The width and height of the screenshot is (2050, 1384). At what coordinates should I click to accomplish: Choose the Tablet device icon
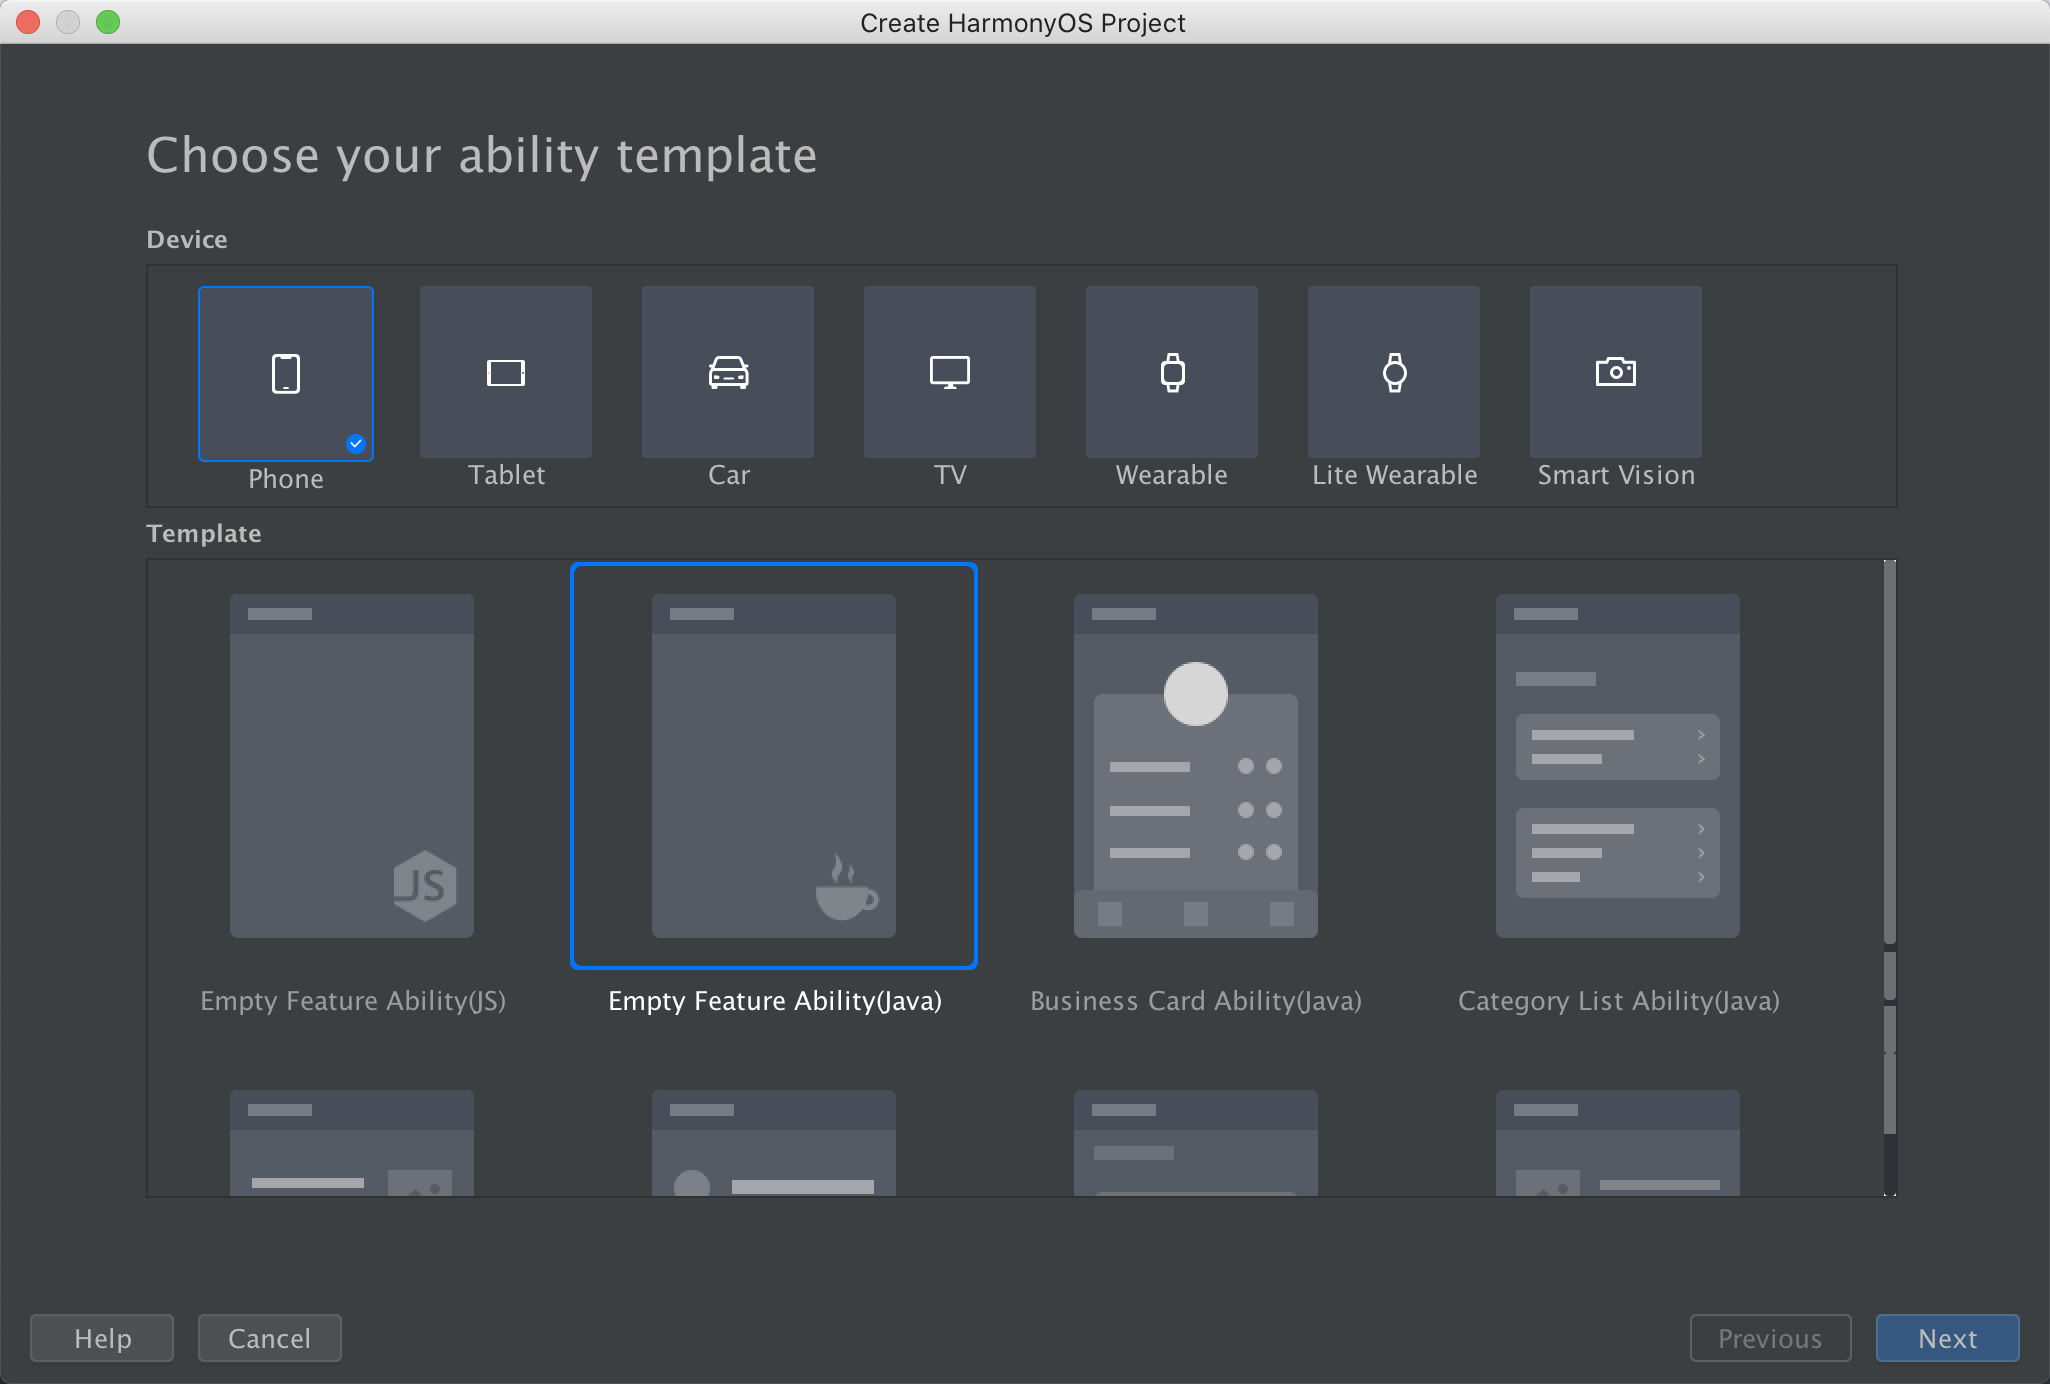(506, 373)
